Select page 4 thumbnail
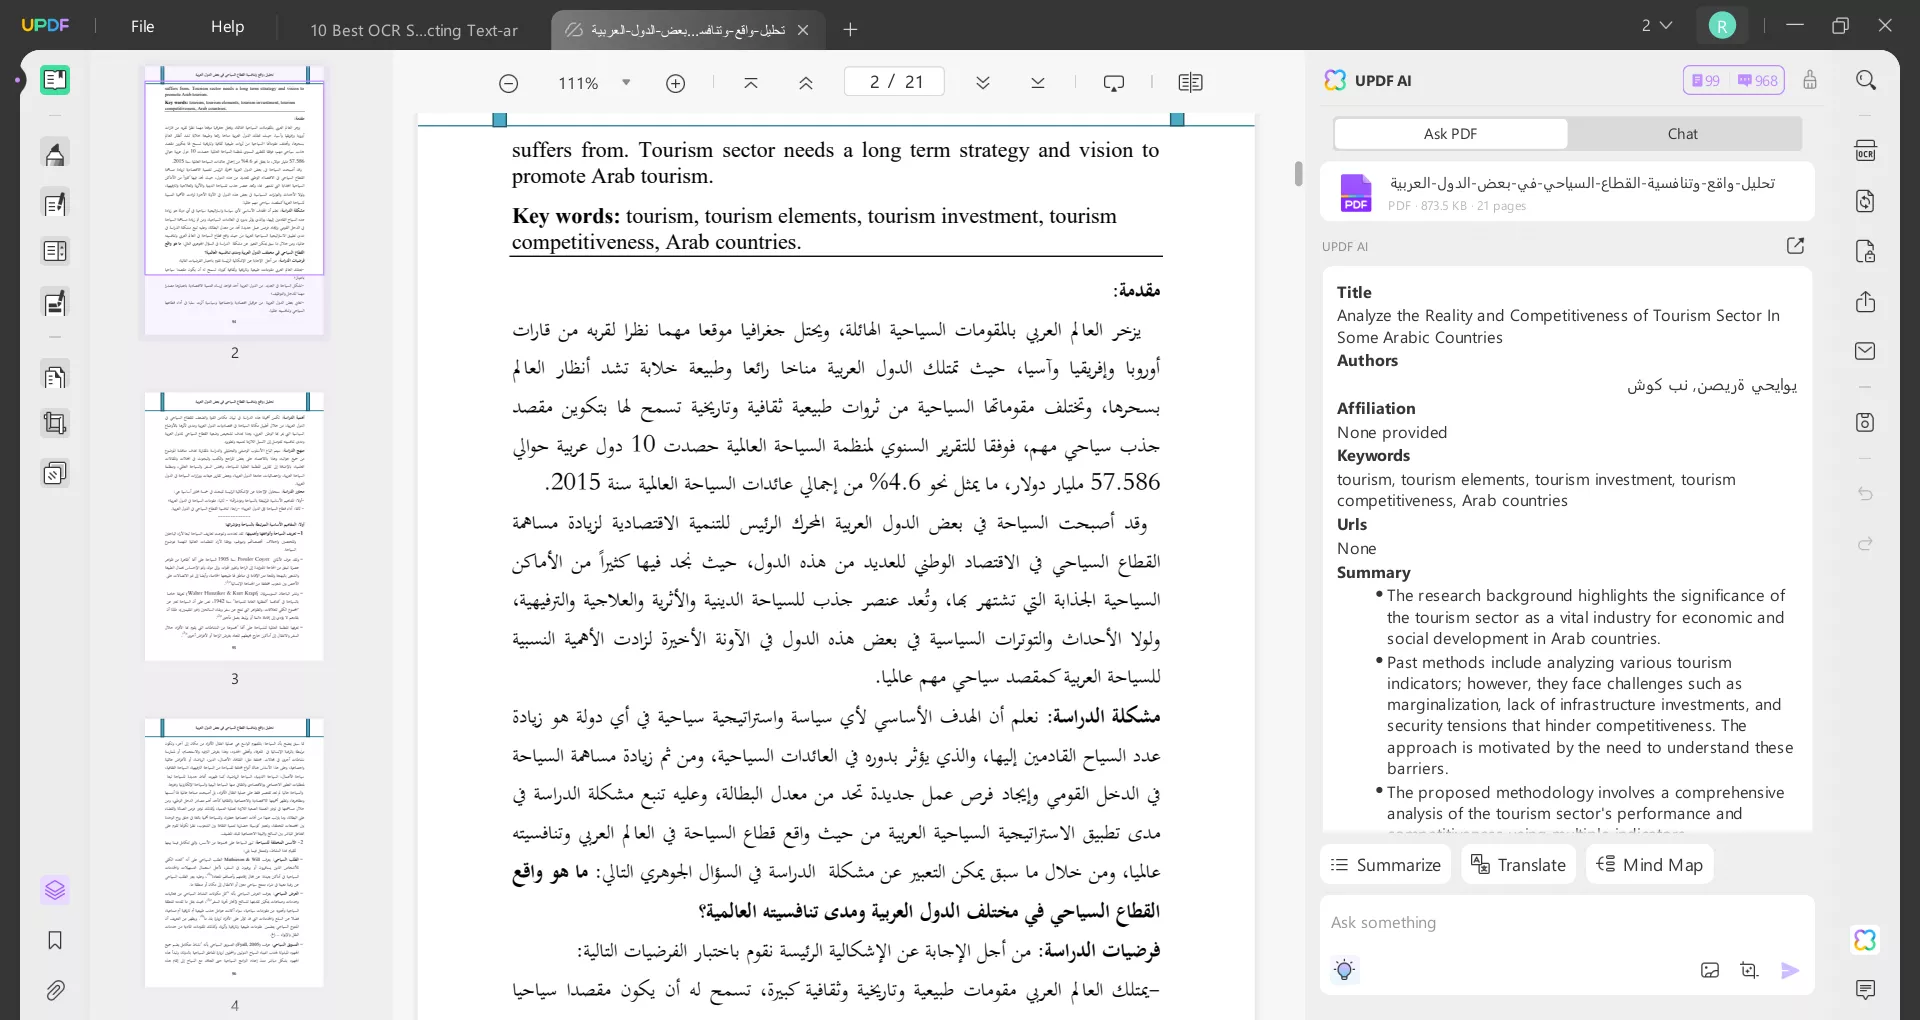 point(234,852)
